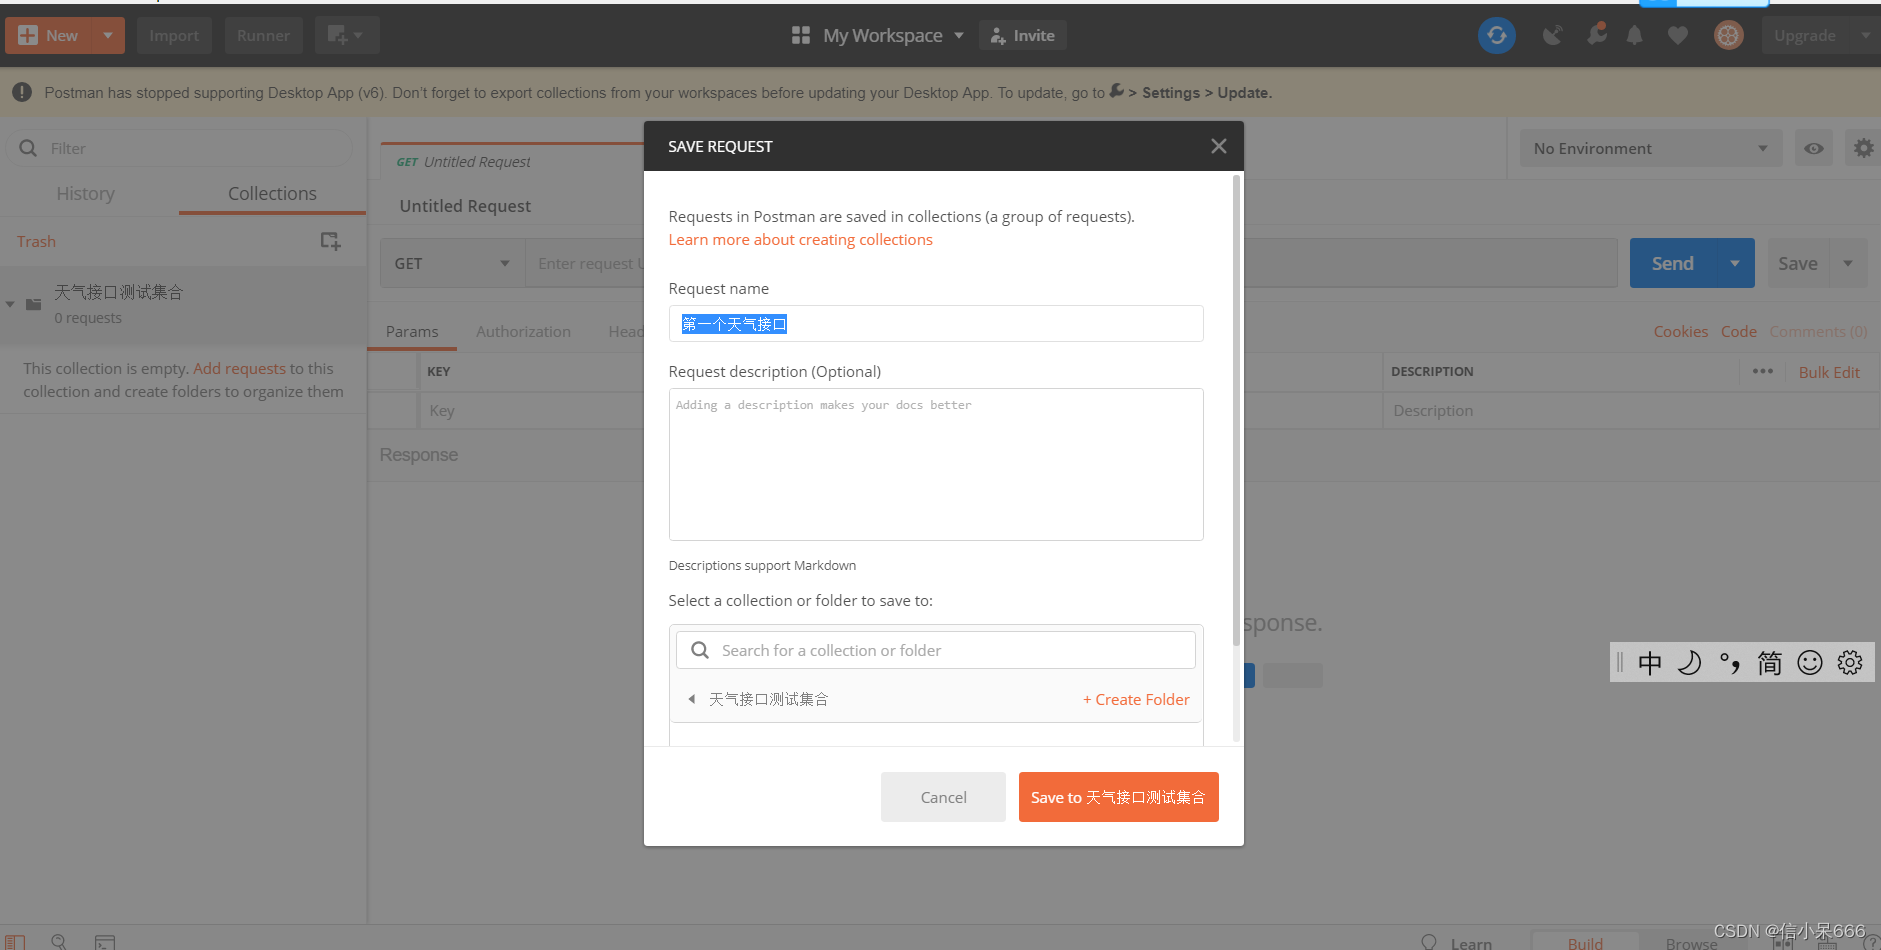Click the Save button in request bar
Viewport: 1881px width, 950px height.
tap(1798, 263)
